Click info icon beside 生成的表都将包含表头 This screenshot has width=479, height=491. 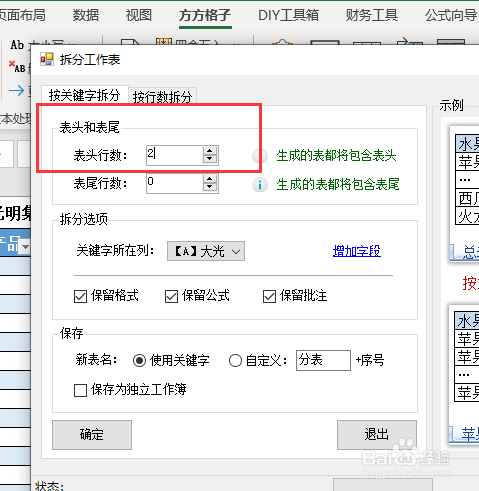260,156
